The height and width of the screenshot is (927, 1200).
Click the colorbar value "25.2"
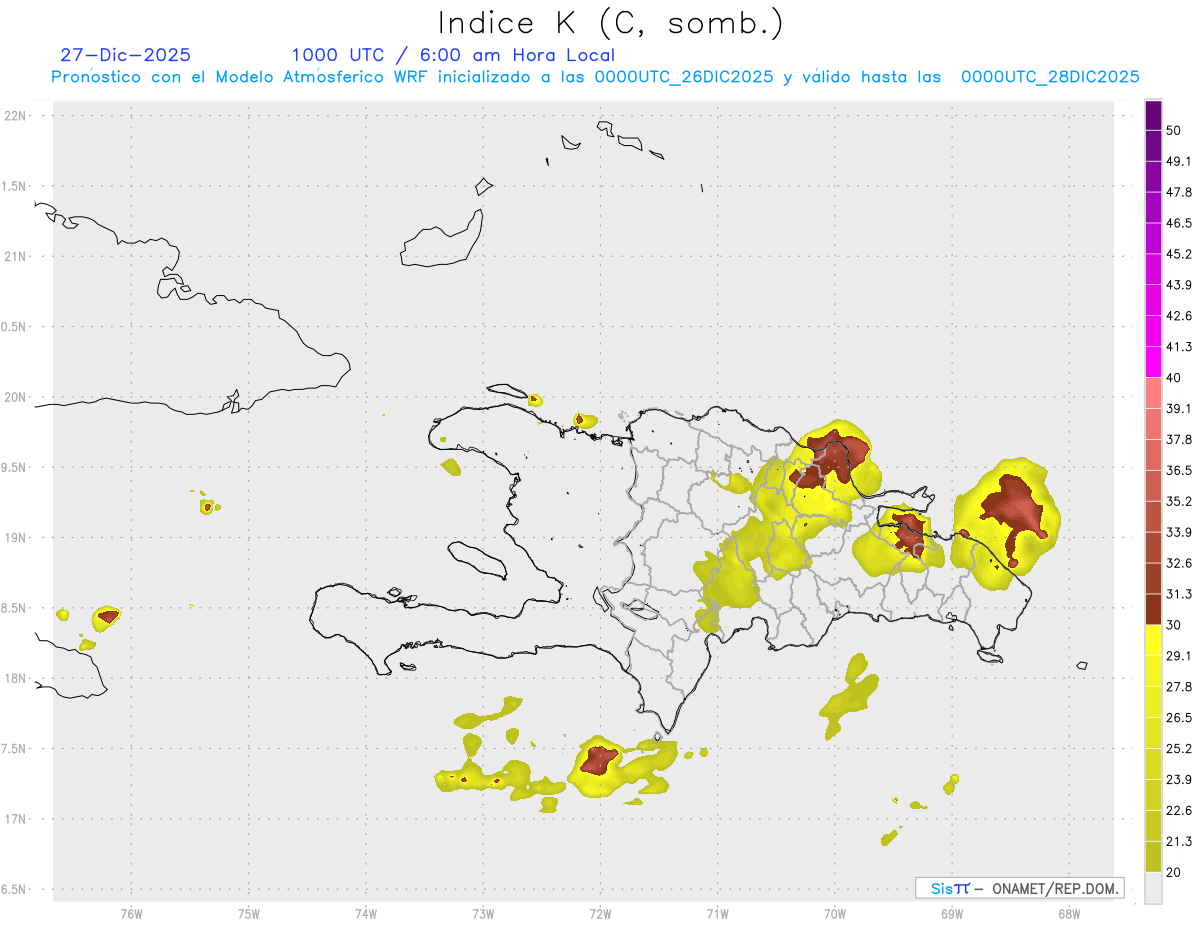pyautogui.click(x=1179, y=749)
